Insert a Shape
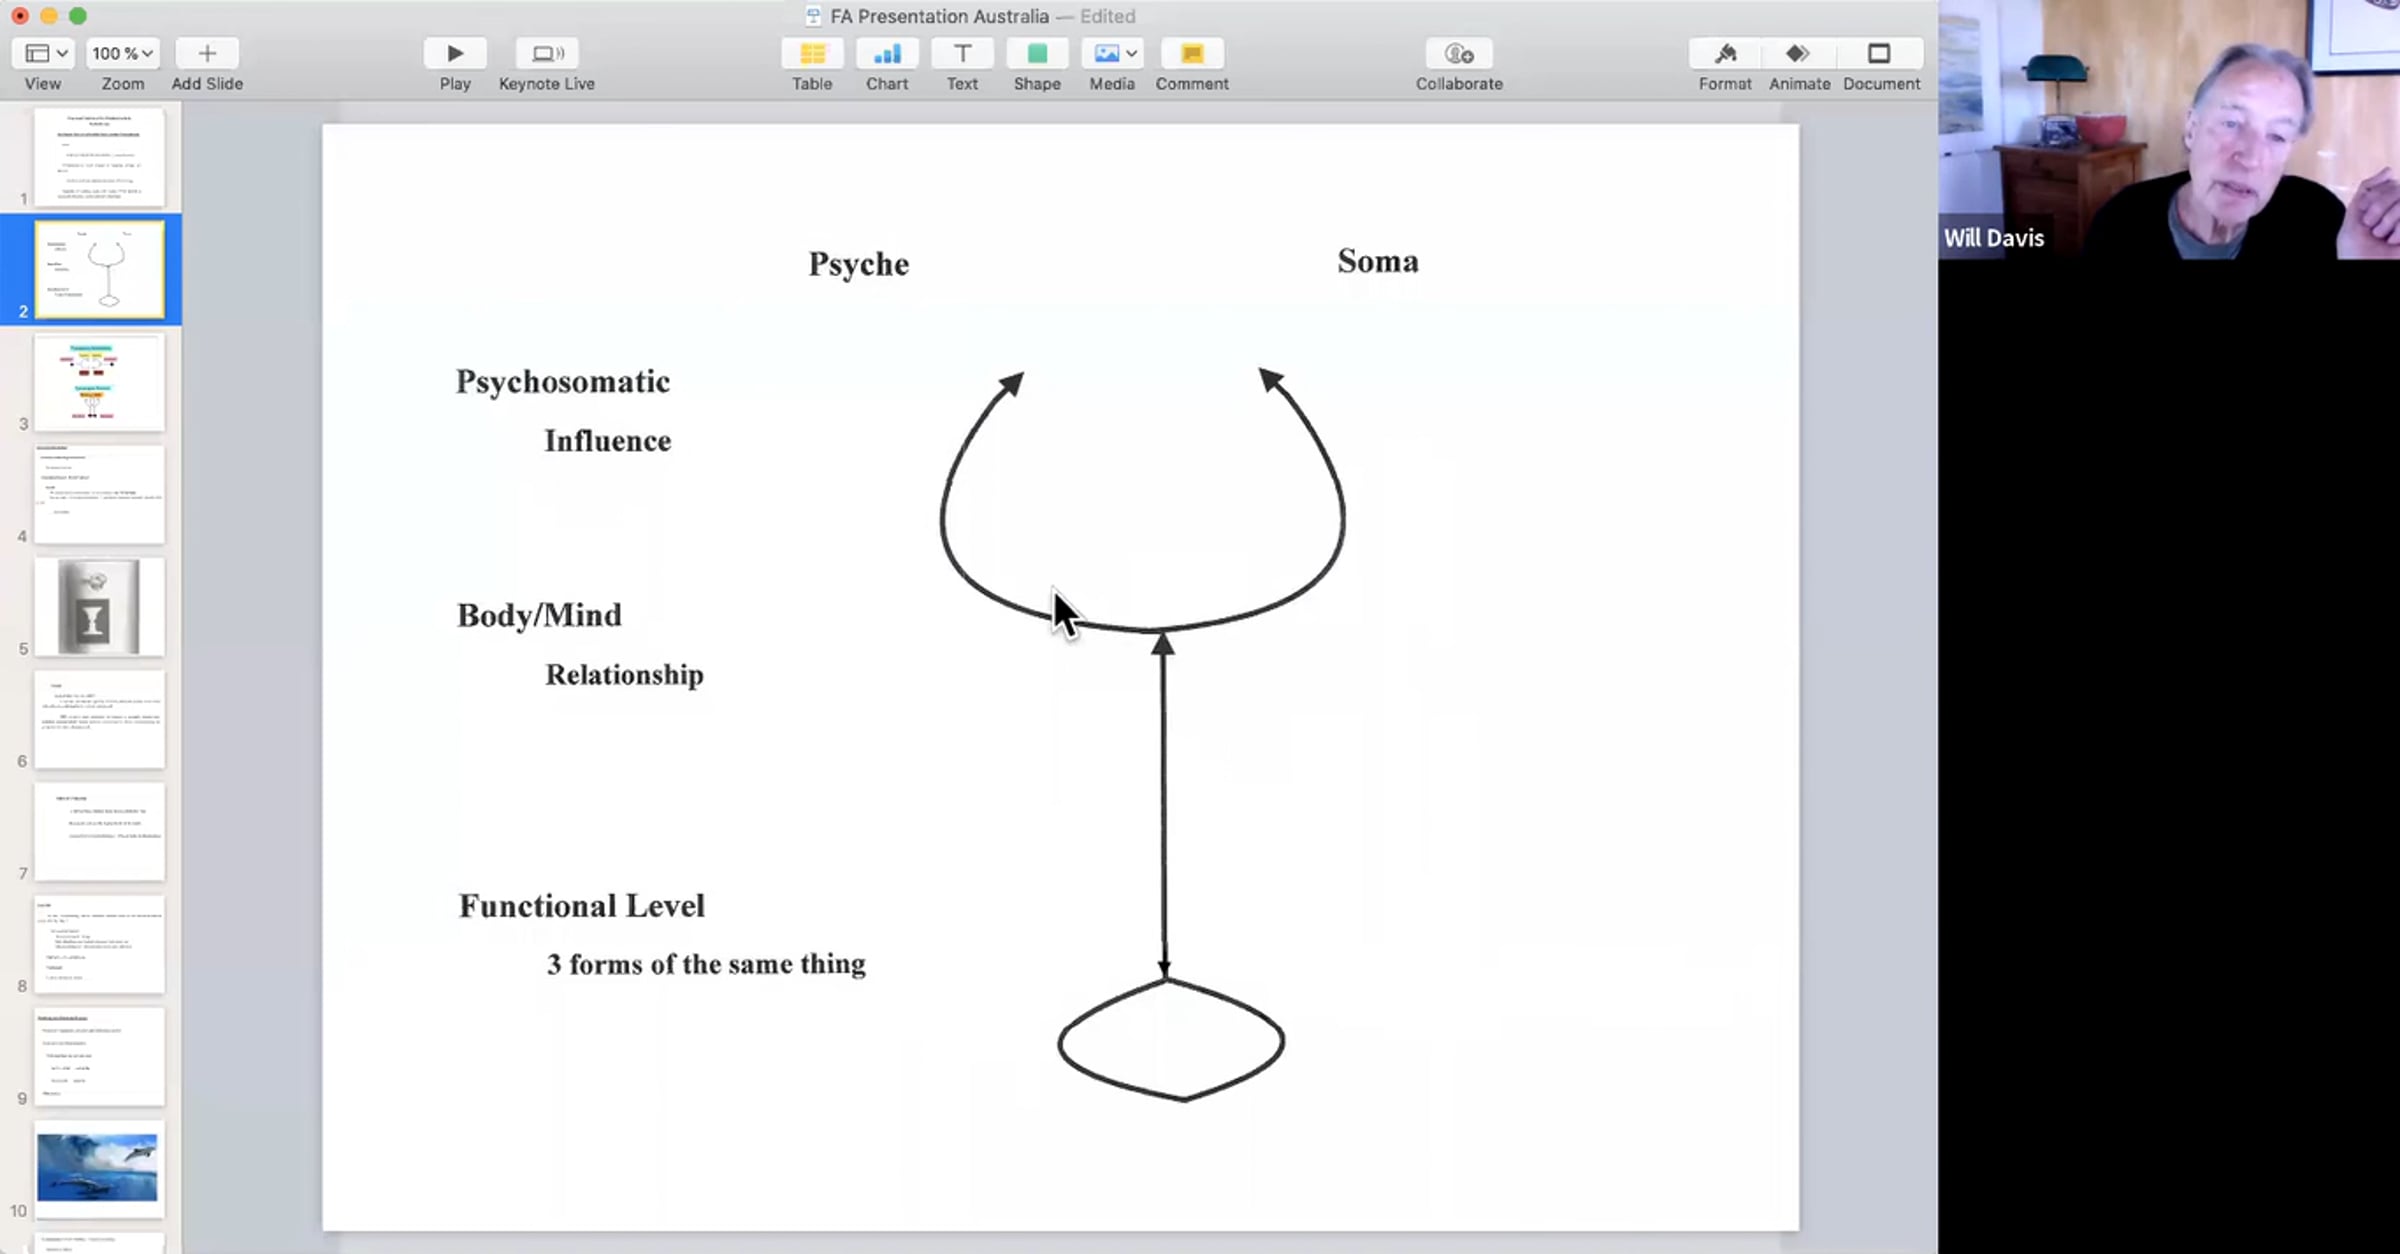The width and height of the screenshot is (2400, 1254). pyautogui.click(x=1037, y=53)
